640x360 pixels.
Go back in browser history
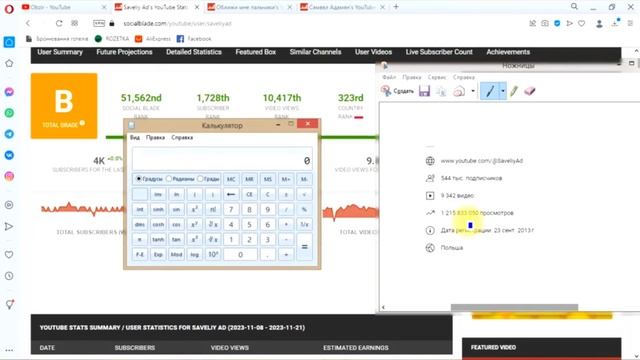coord(28,23)
